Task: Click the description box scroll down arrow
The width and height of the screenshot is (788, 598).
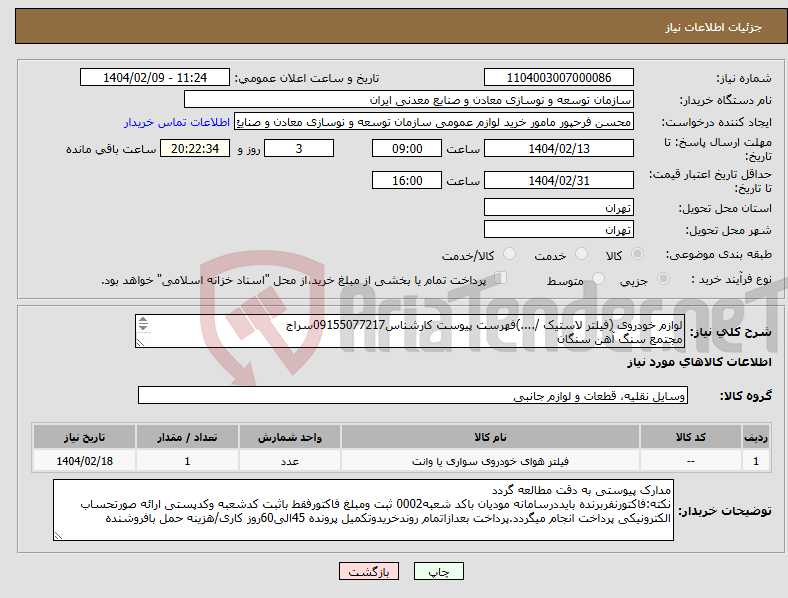Action: pos(143,327)
